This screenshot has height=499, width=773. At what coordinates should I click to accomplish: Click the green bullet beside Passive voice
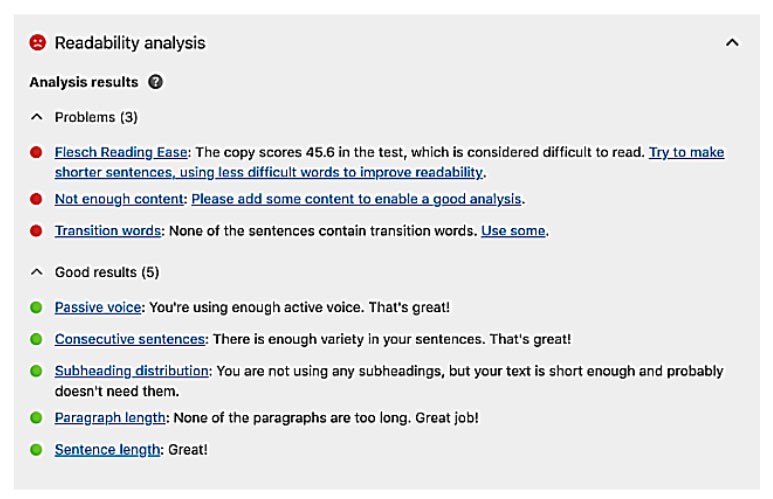click(37, 307)
